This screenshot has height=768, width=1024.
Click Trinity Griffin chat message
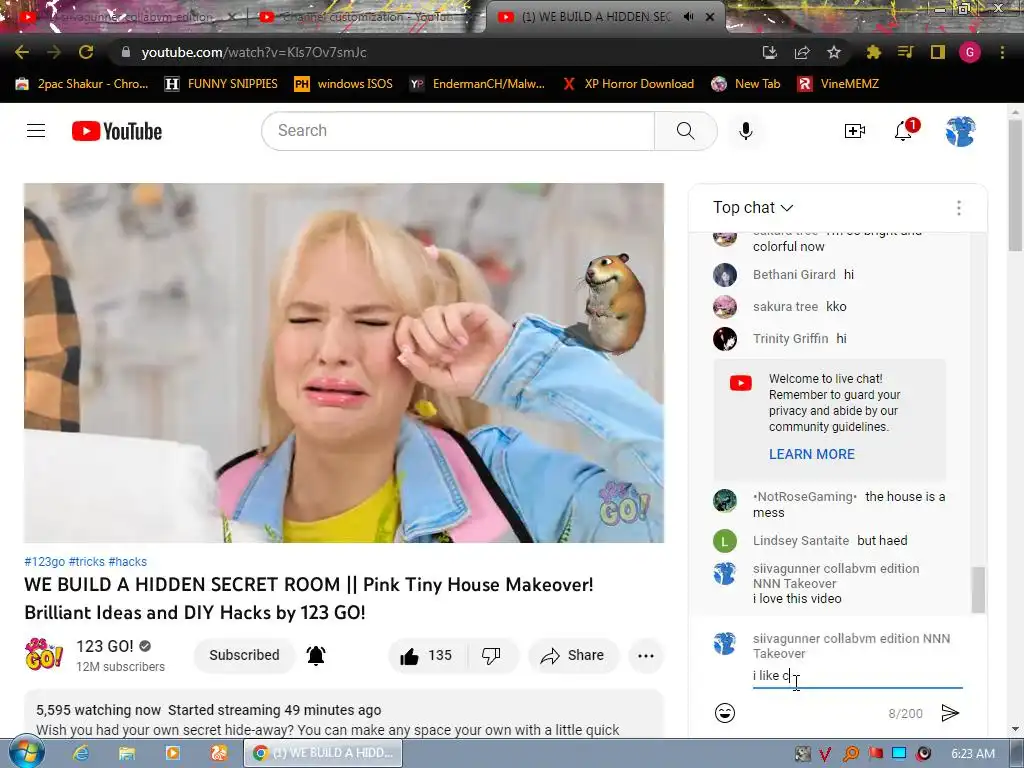[x=829, y=339]
